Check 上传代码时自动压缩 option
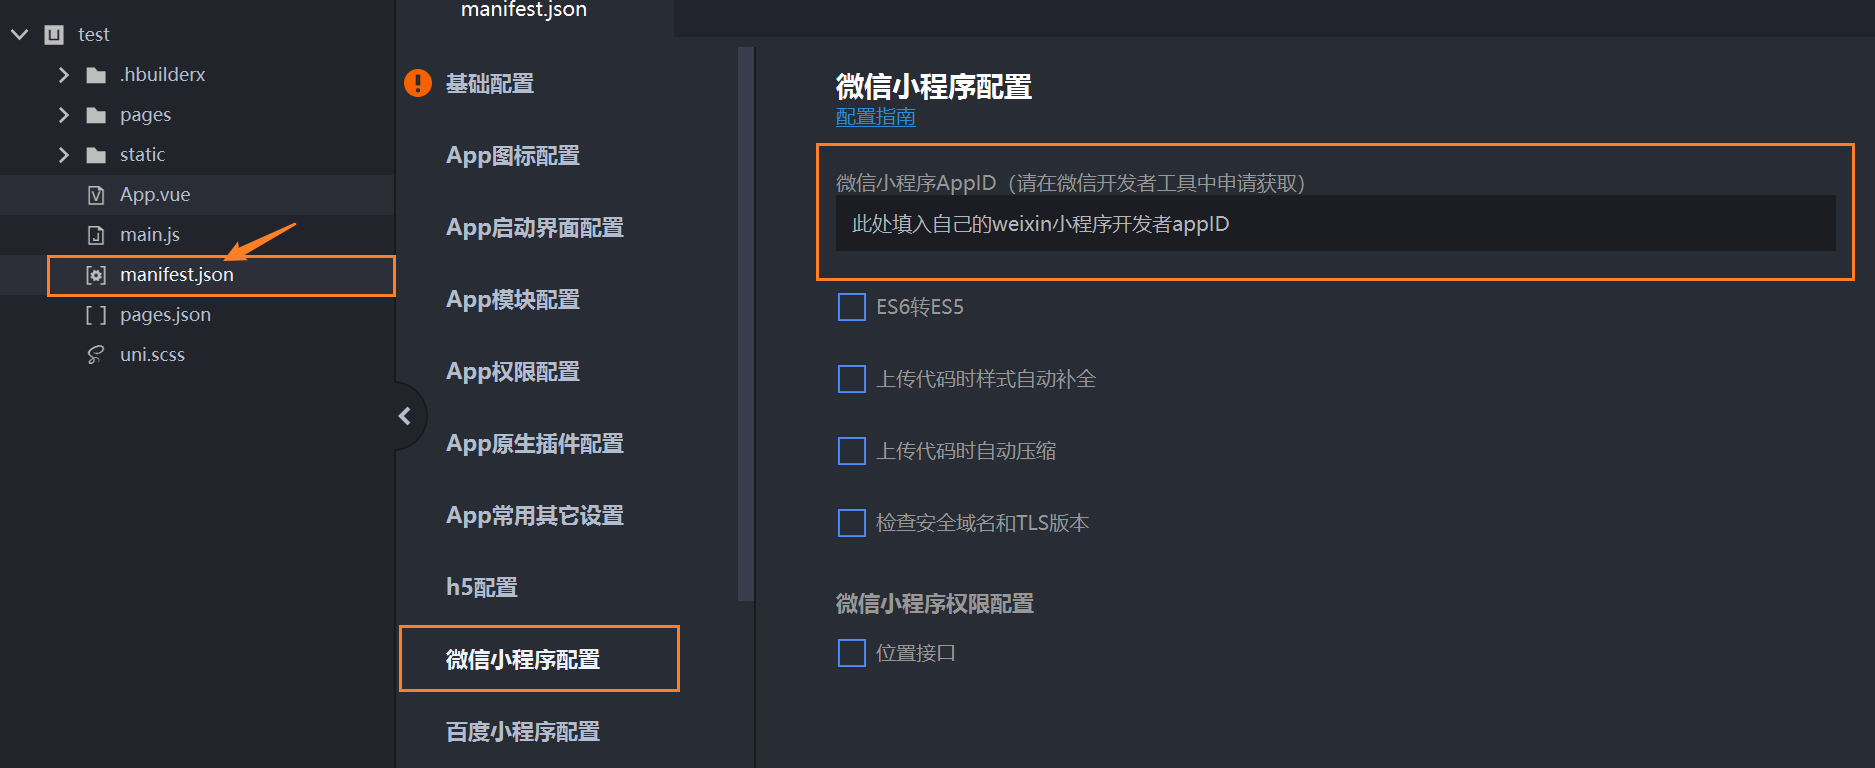Screen dimensions: 1875x768 pyautogui.click(x=850, y=451)
